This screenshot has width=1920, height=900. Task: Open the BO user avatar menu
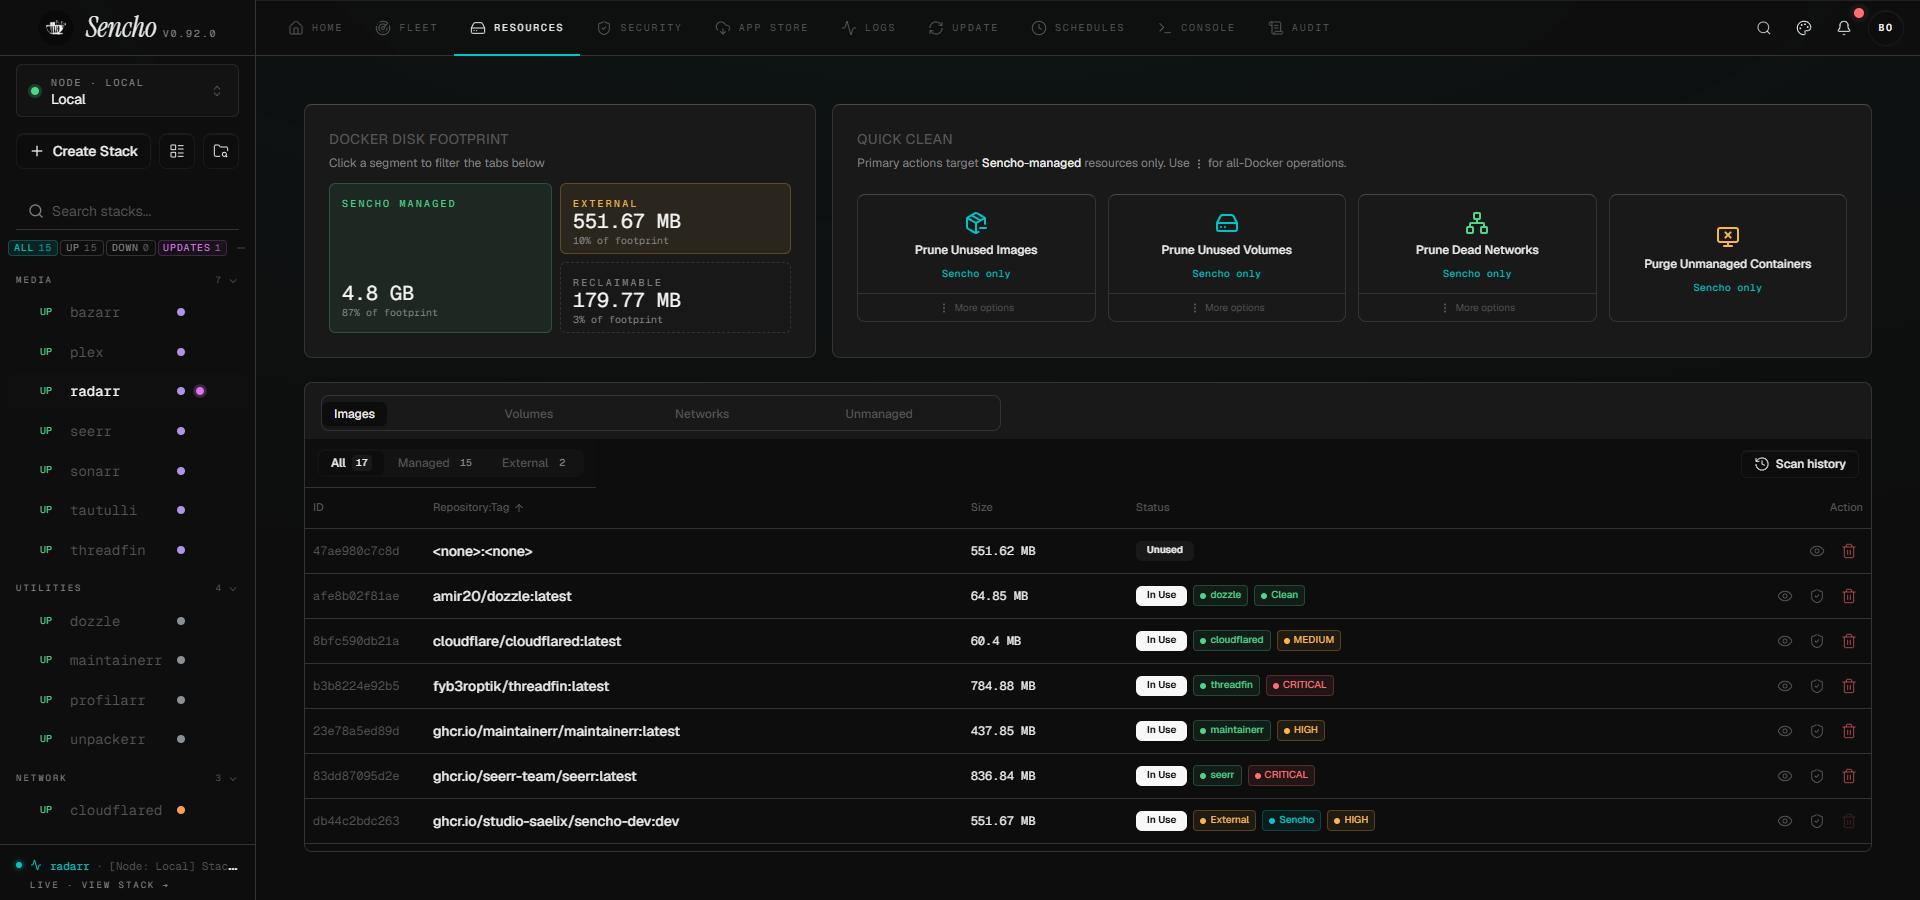click(1885, 28)
